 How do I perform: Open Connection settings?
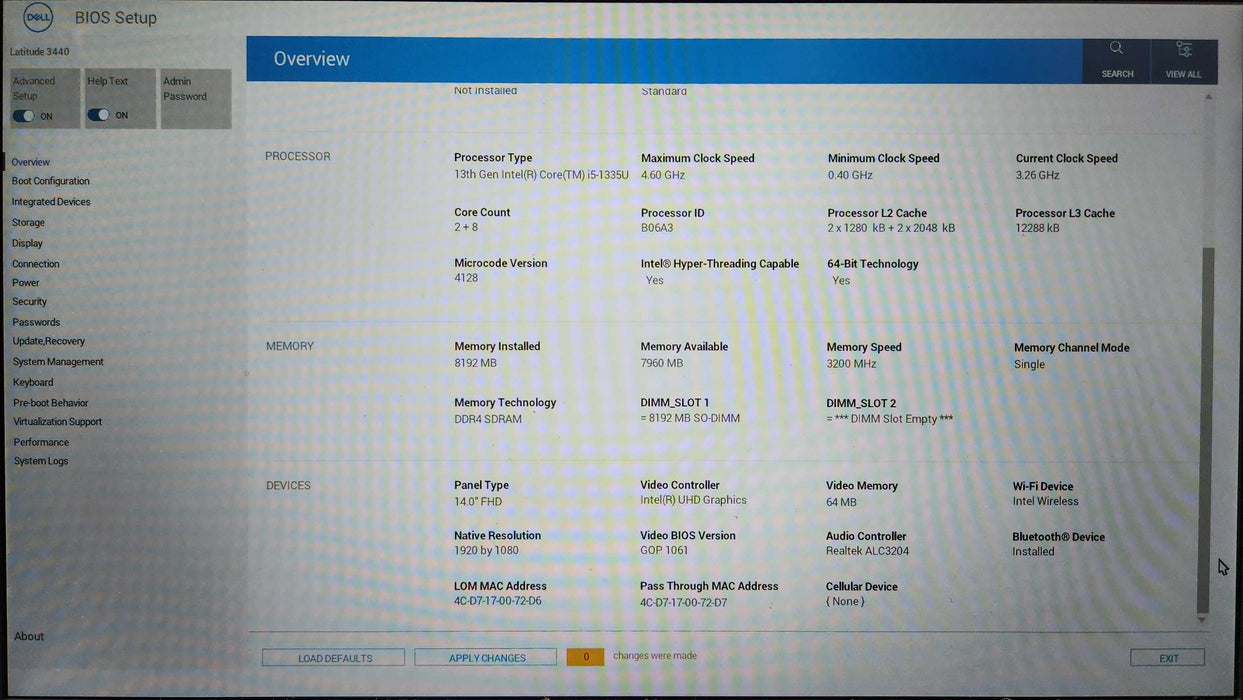point(36,264)
